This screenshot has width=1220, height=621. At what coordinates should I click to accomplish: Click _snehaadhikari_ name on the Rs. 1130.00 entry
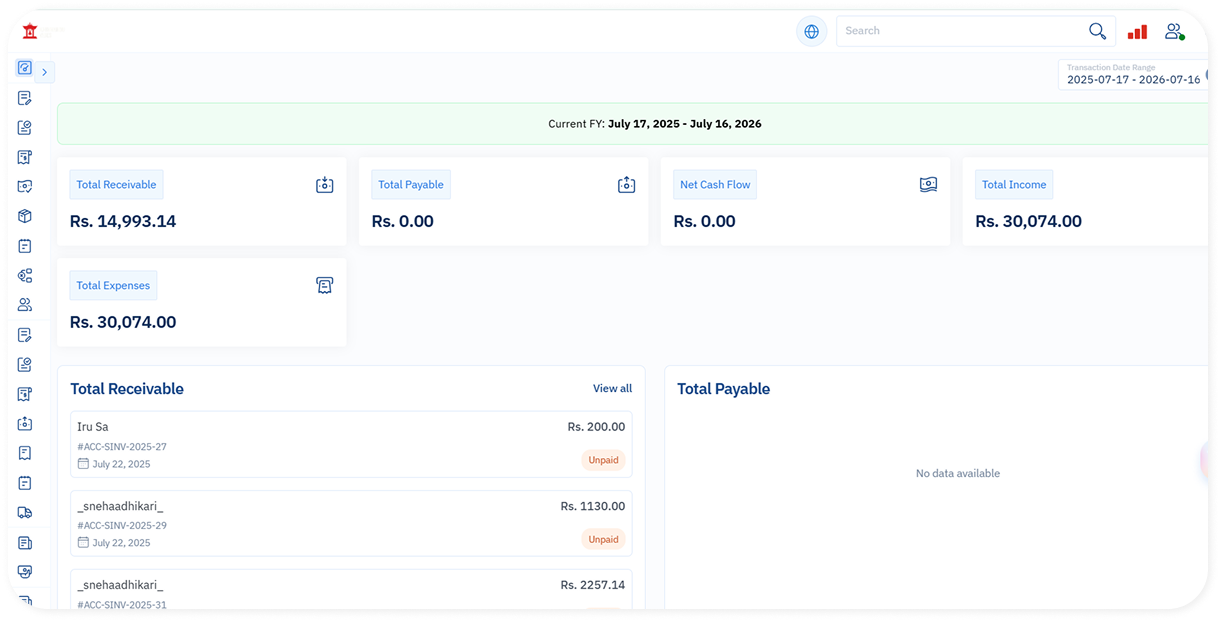click(x=120, y=507)
